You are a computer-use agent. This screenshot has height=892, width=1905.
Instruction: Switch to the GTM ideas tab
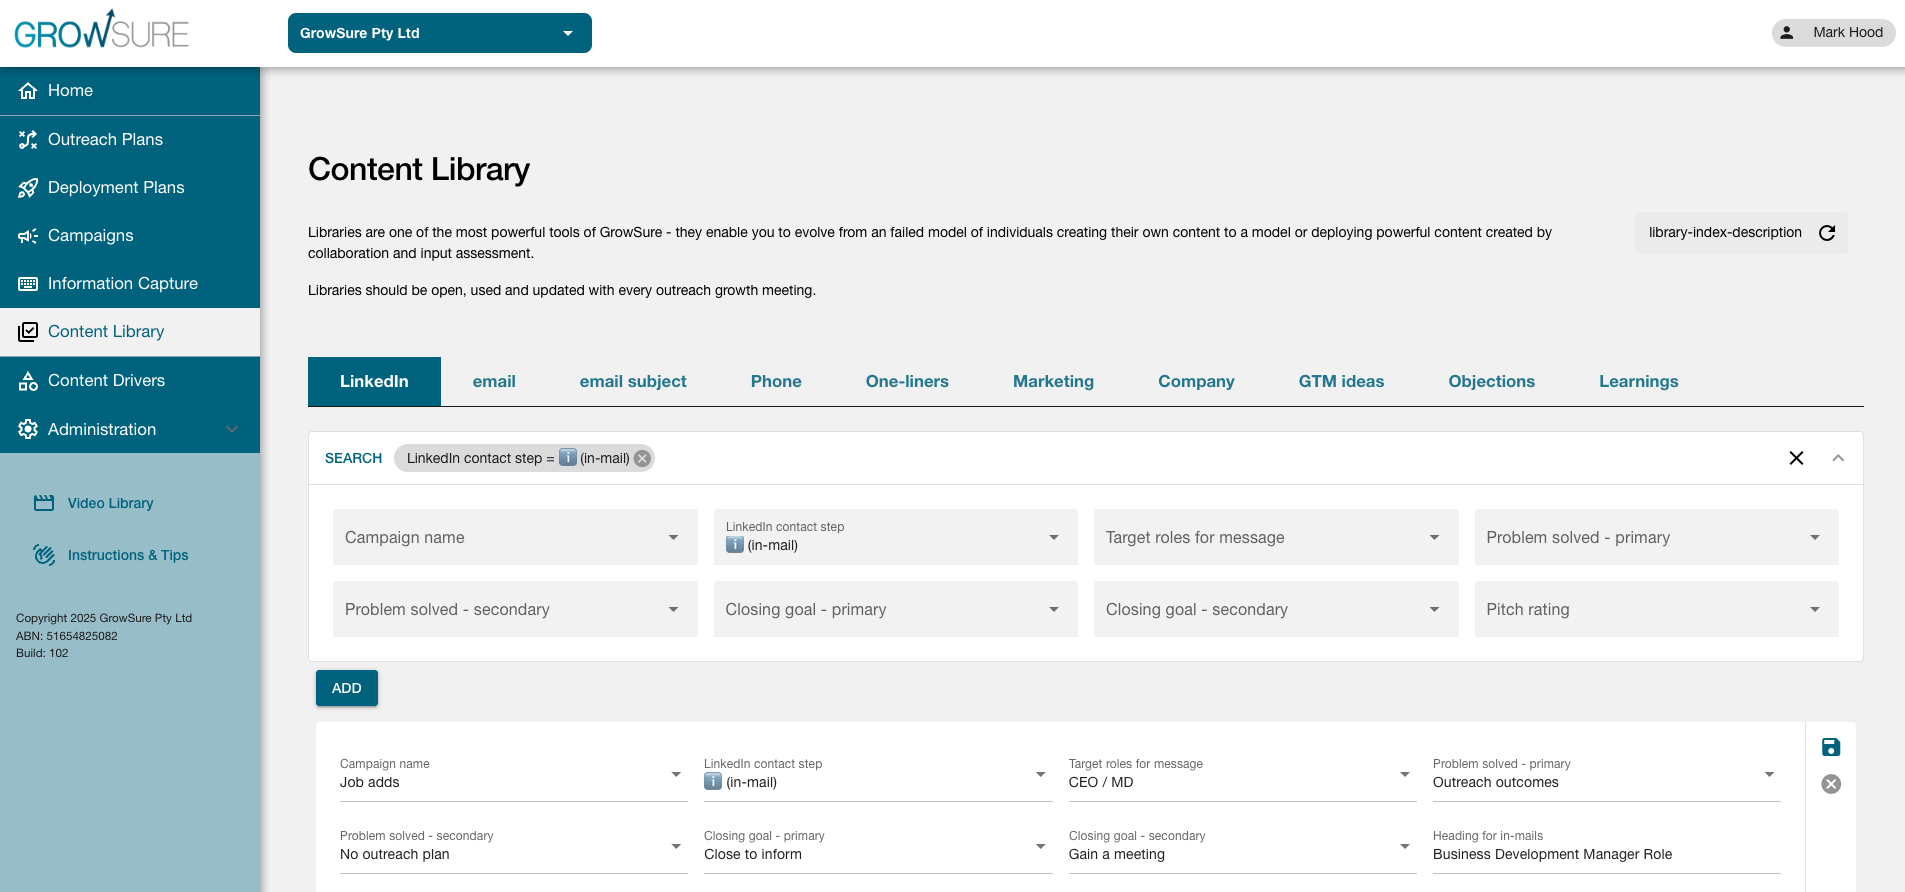(x=1341, y=381)
